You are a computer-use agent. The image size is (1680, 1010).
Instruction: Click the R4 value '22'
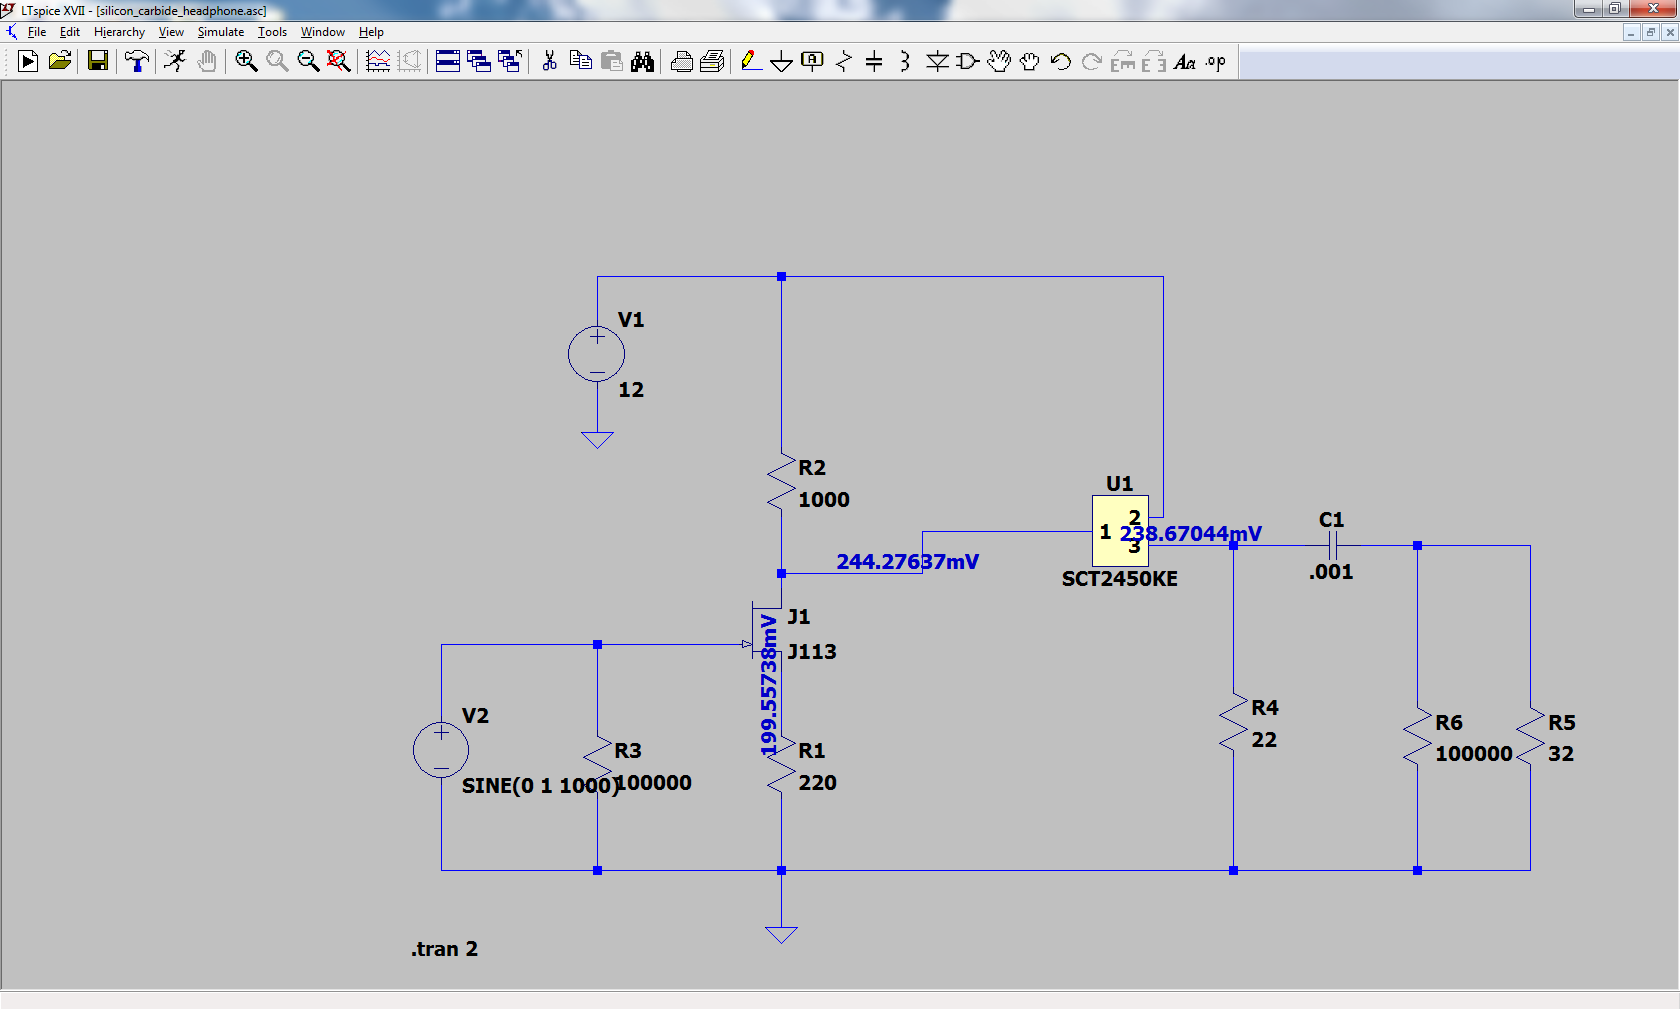point(1264,740)
